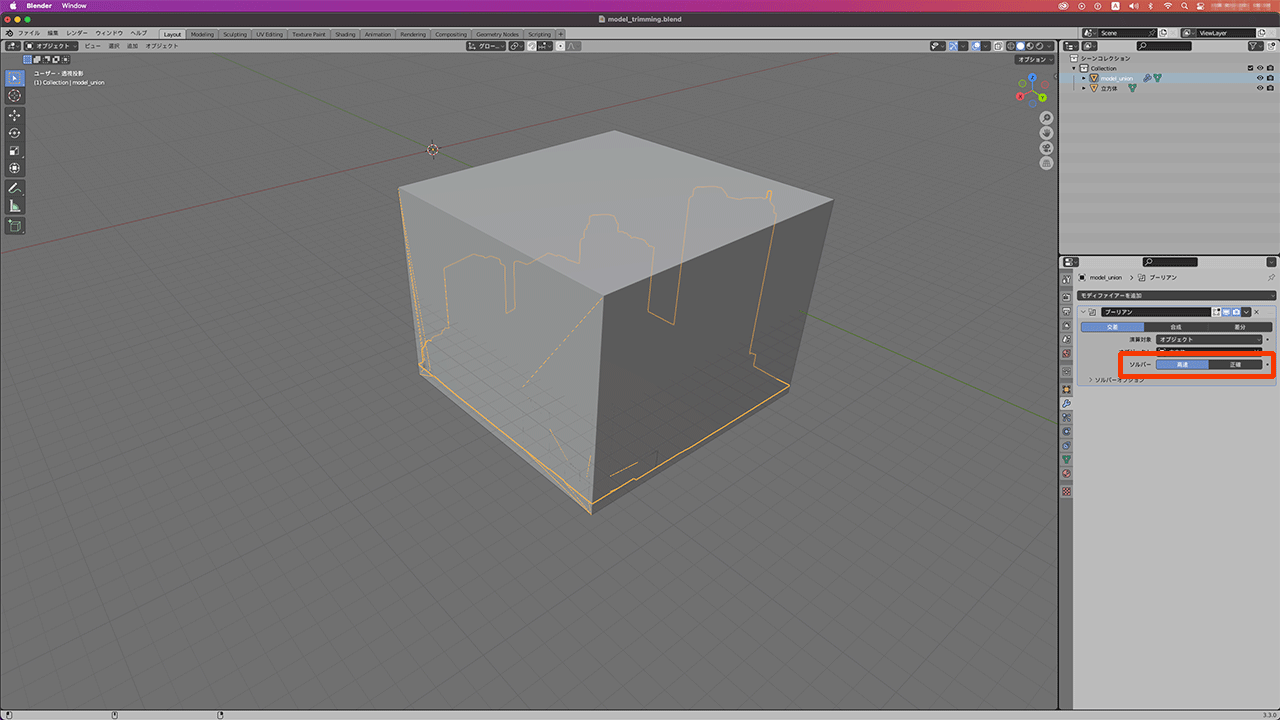This screenshot has width=1280, height=720.
Task: Open the Material properties tab
Action: (1066, 473)
